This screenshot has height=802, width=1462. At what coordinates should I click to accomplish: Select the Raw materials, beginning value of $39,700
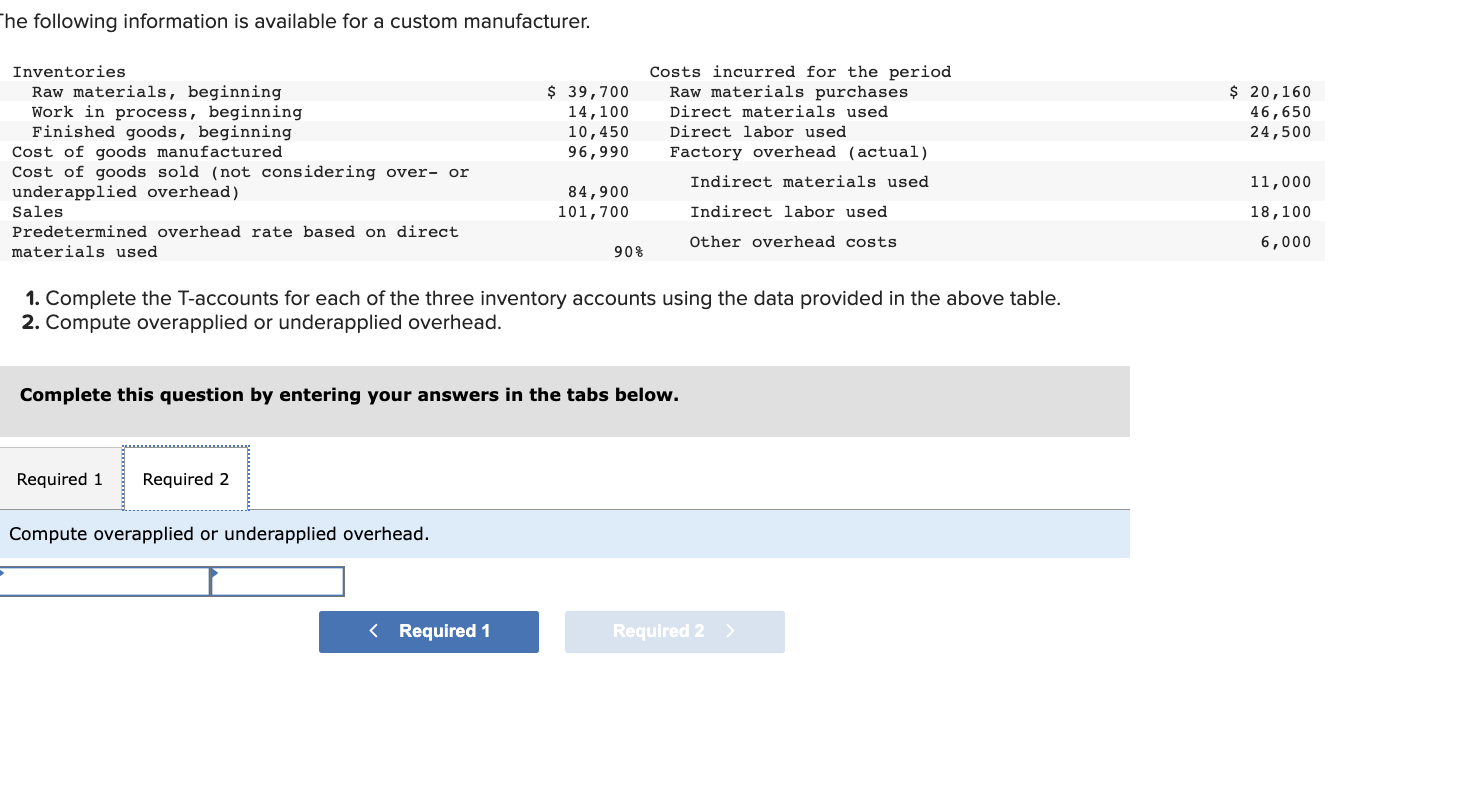coord(587,91)
